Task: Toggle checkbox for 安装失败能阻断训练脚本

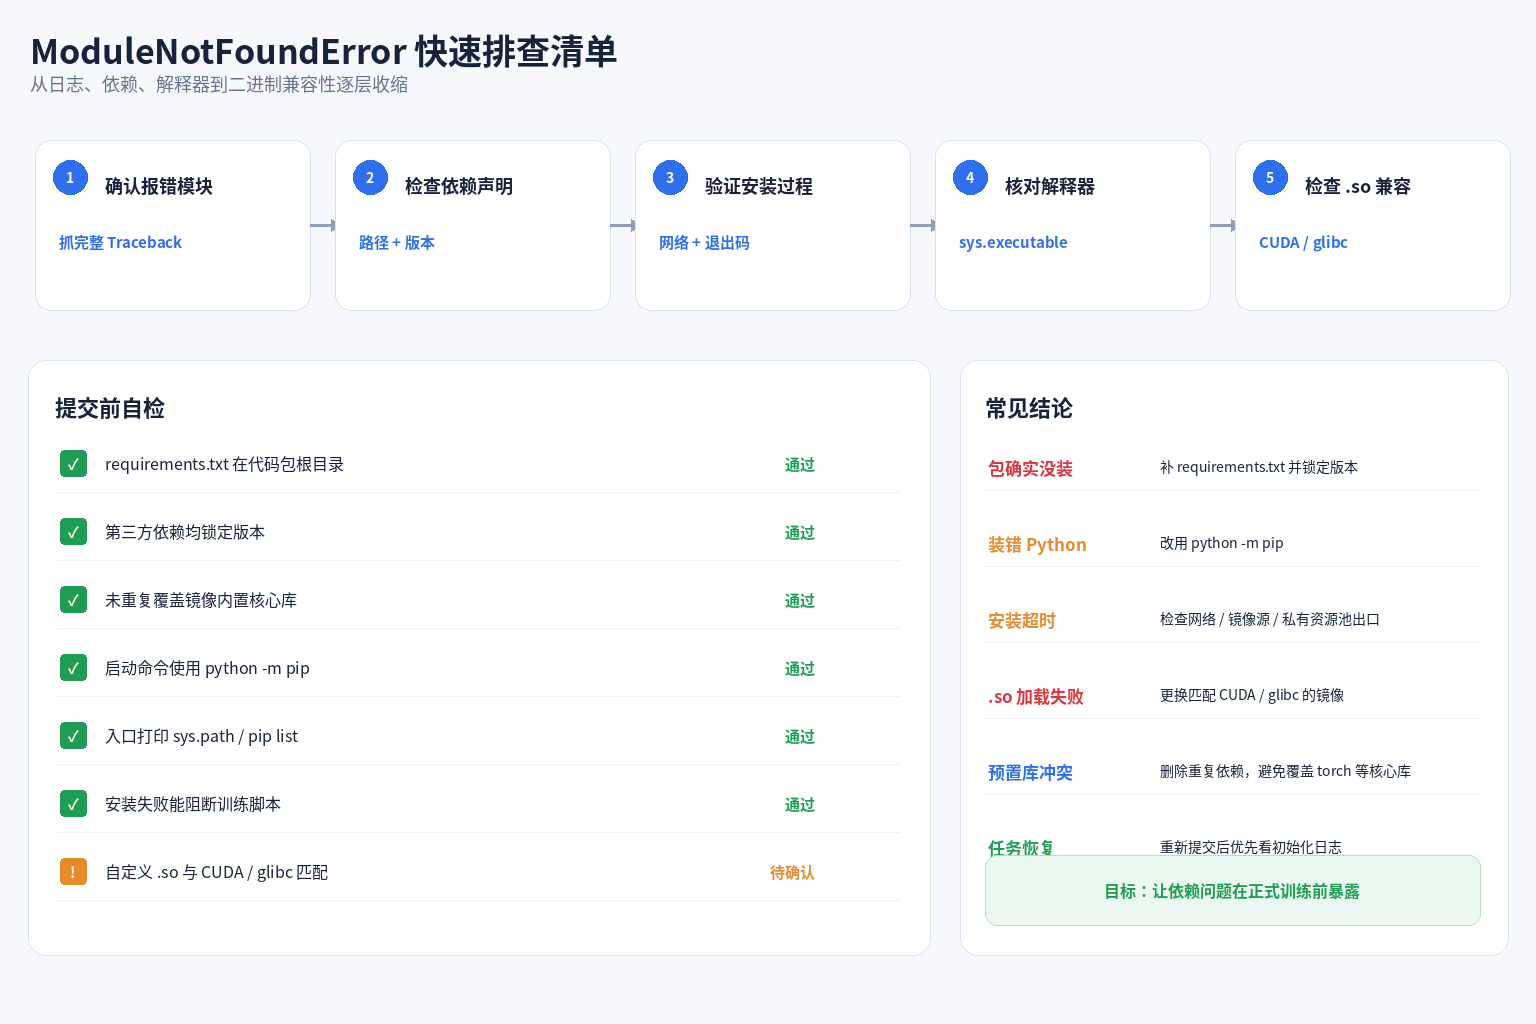Action: pos(73,804)
